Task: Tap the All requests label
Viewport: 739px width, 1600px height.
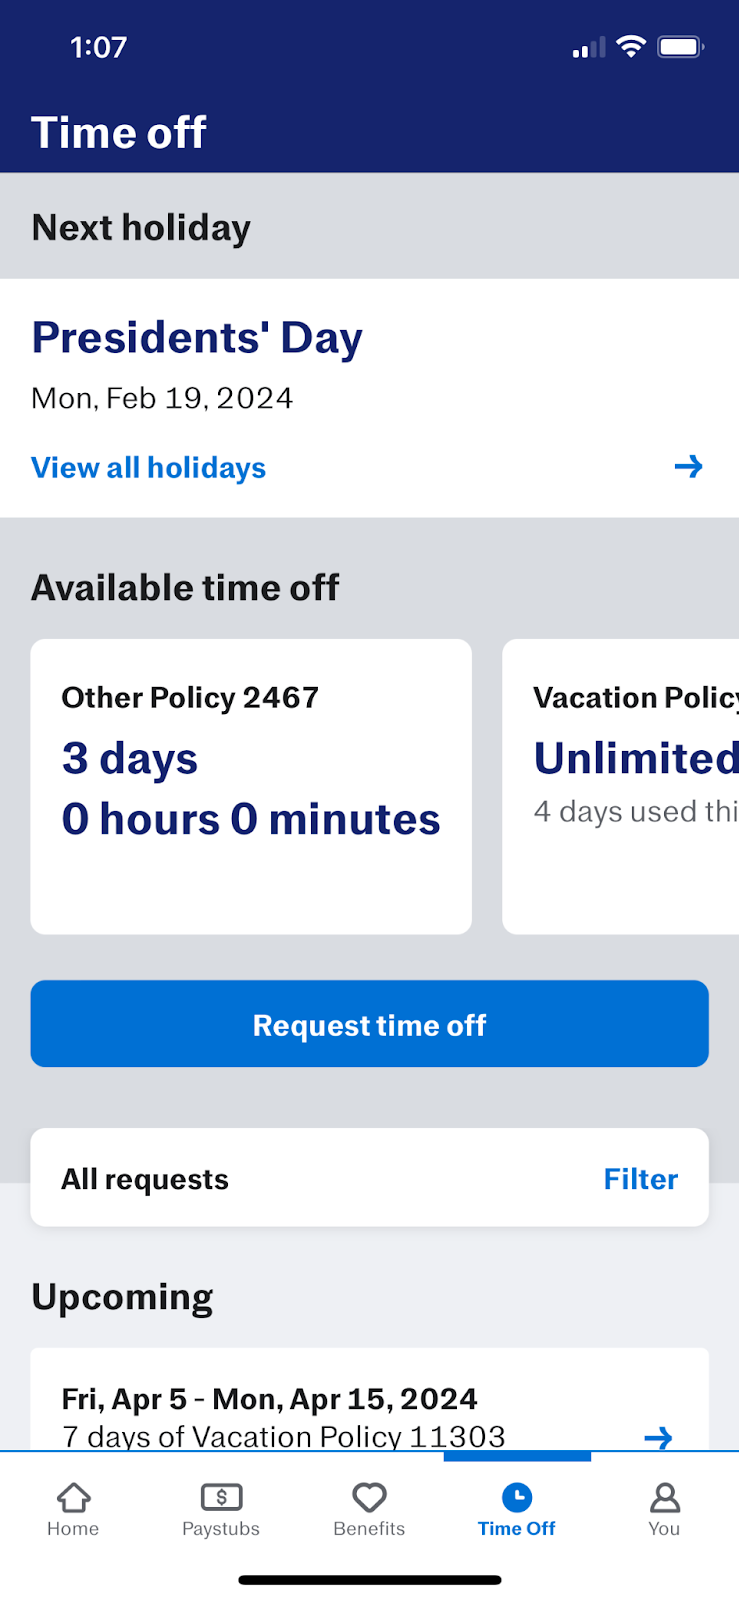Action: click(145, 1179)
